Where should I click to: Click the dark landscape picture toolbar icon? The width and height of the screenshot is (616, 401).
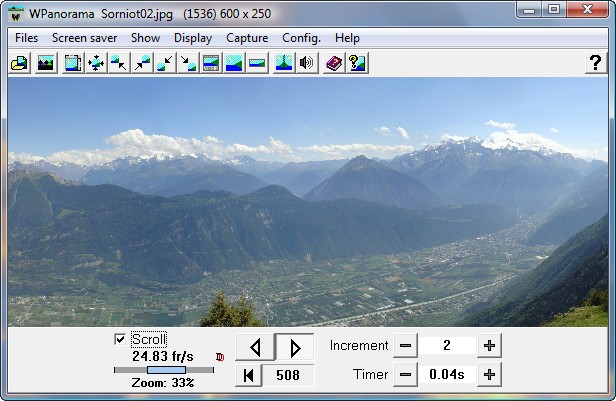(46, 63)
